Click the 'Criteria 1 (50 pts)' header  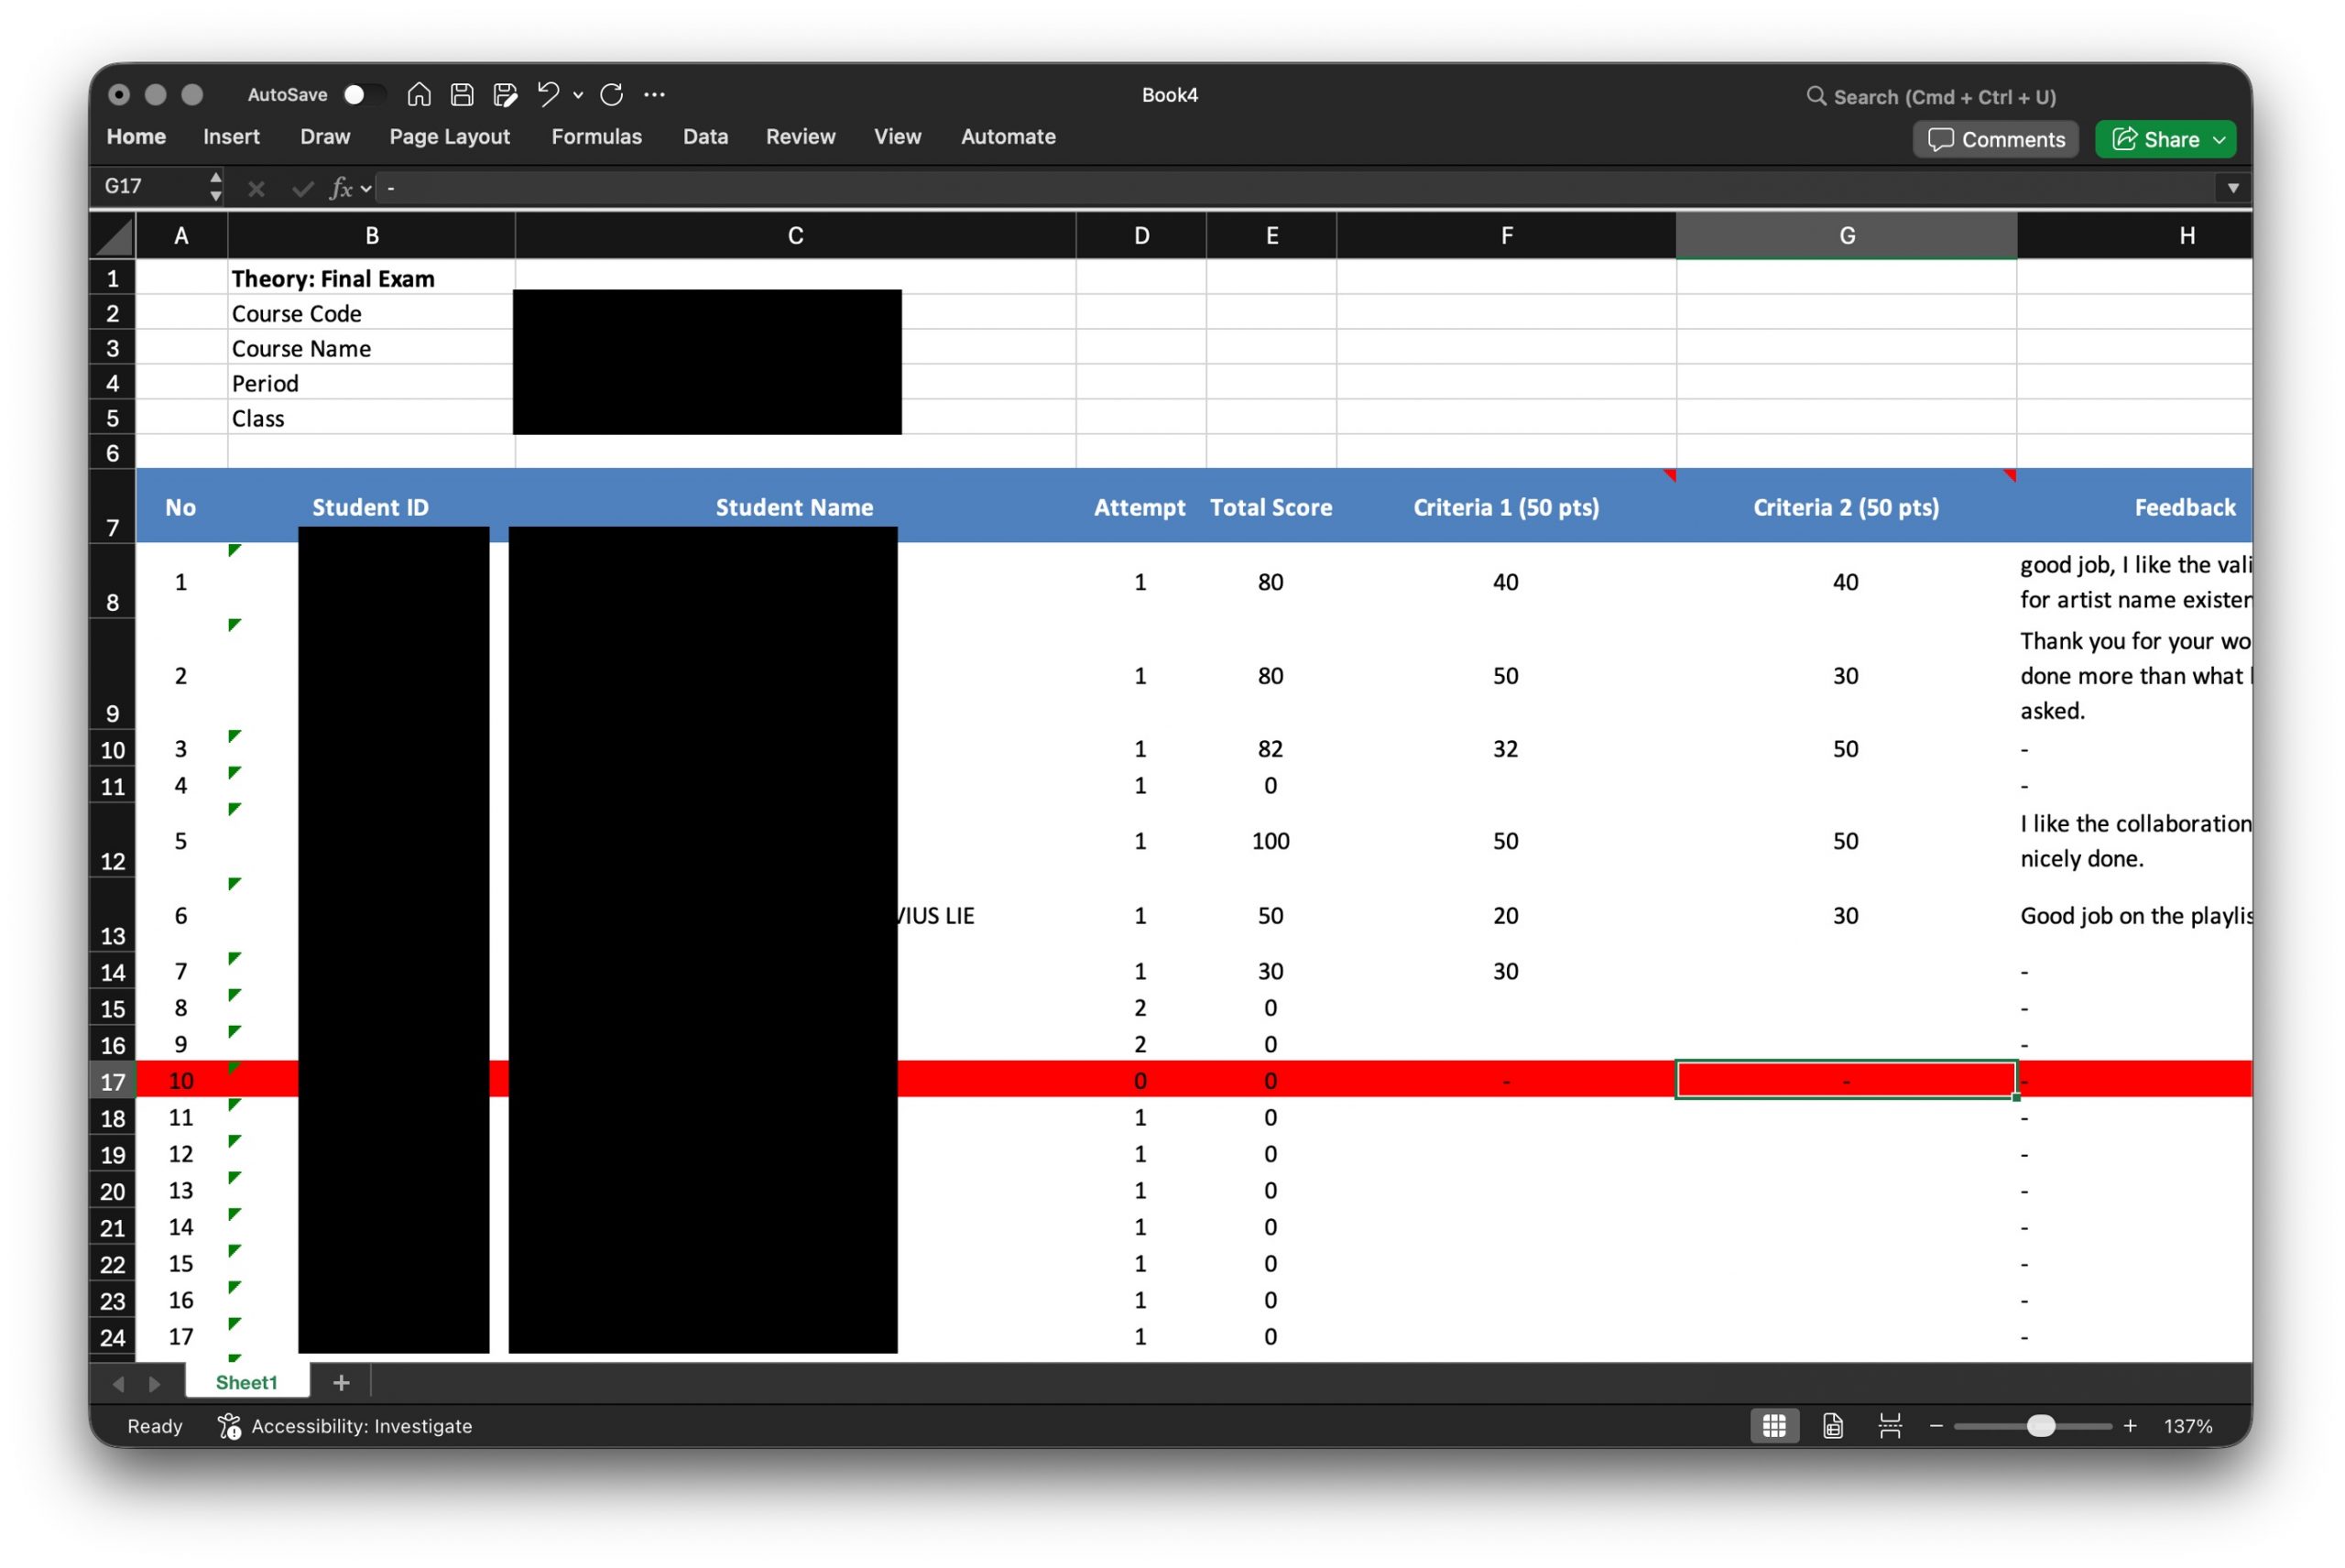click(x=1506, y=507)
